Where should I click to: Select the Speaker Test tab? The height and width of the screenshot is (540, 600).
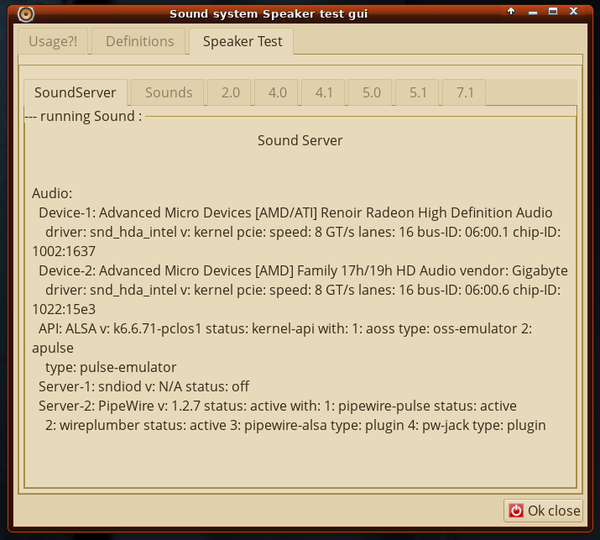pyautogui.click(x=242, y=42)
